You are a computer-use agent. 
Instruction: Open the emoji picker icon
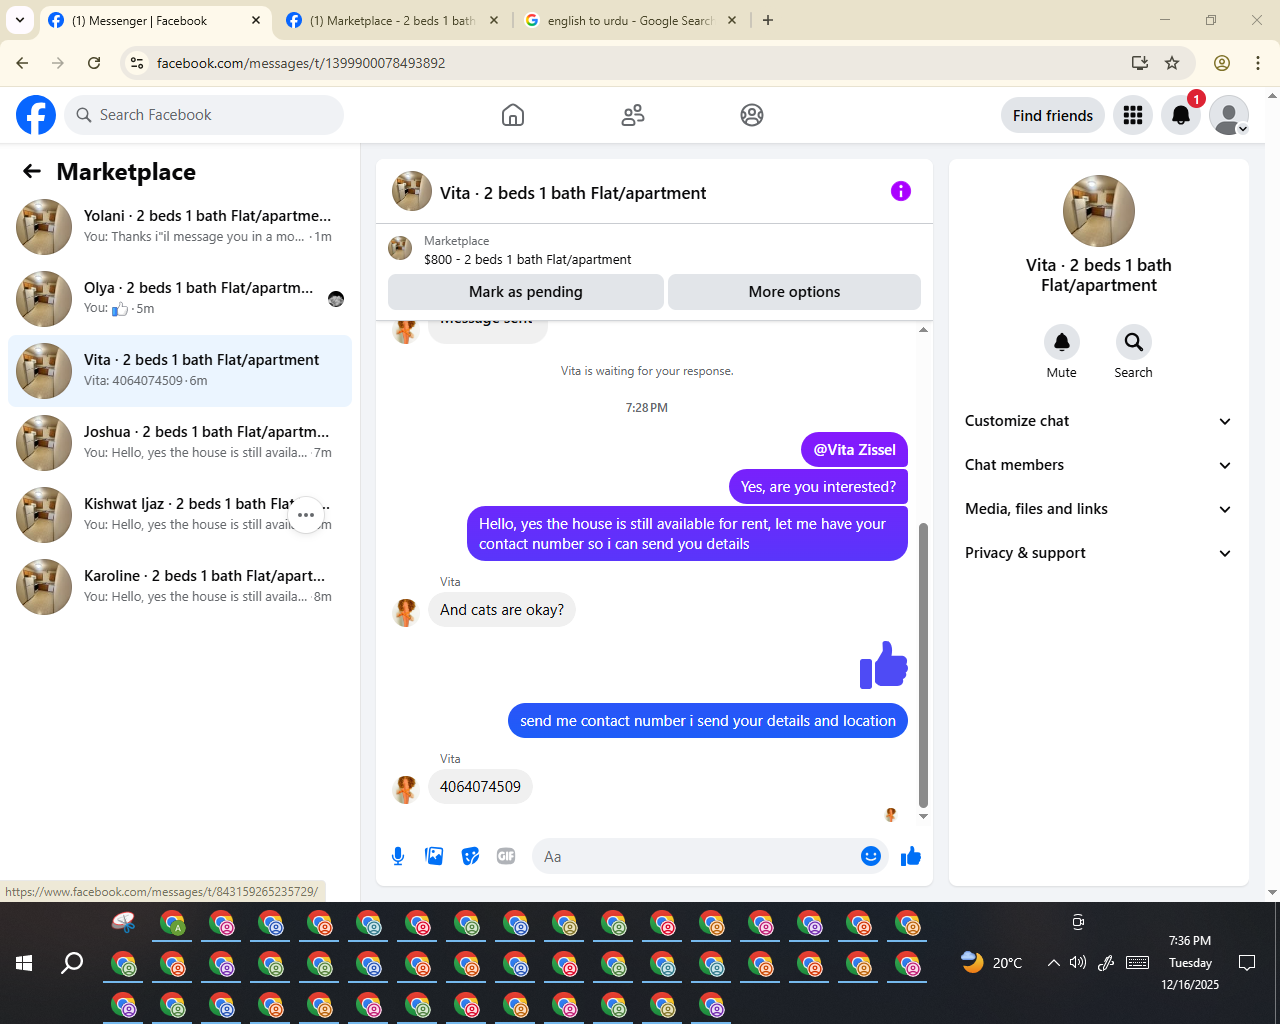pyautogui.click(x=871, y=856)
